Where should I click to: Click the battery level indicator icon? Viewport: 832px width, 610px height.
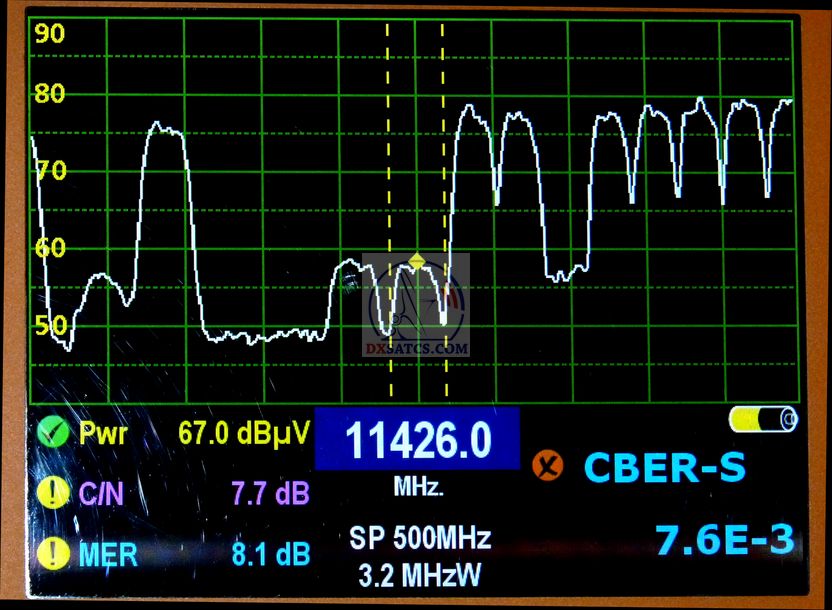pos(763,419)
